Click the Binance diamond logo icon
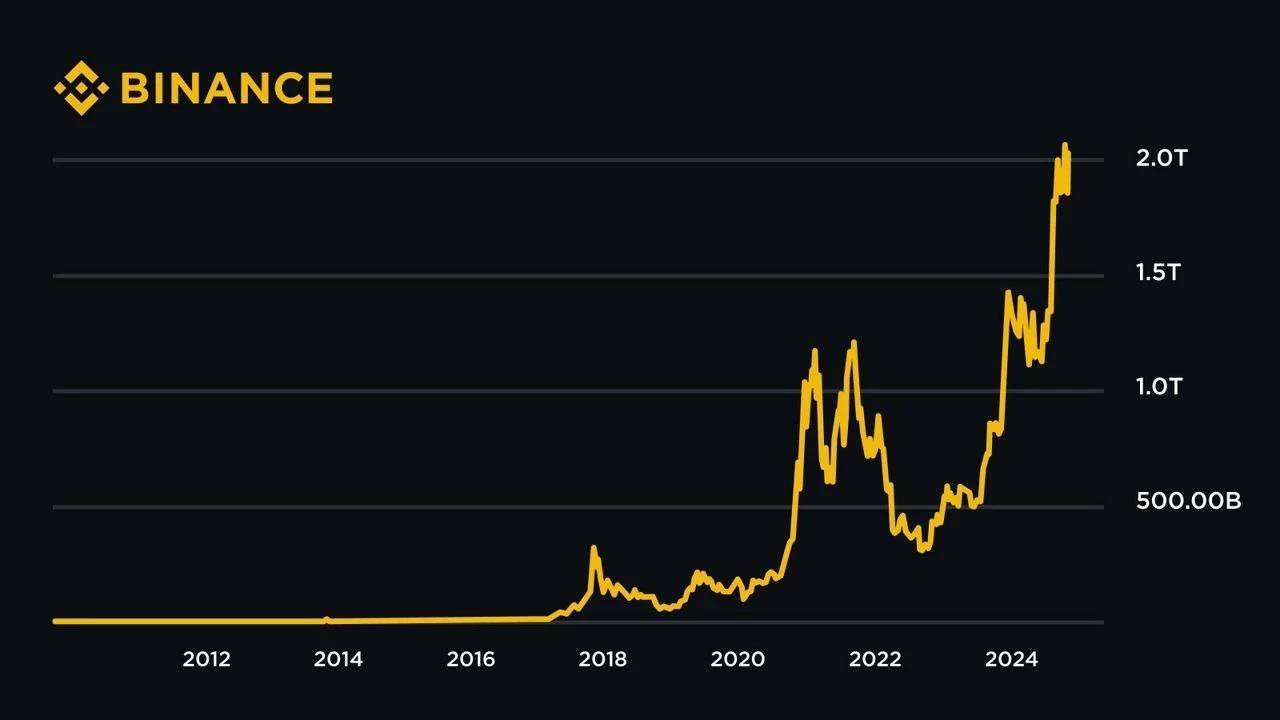 click(x=82, y=87)
